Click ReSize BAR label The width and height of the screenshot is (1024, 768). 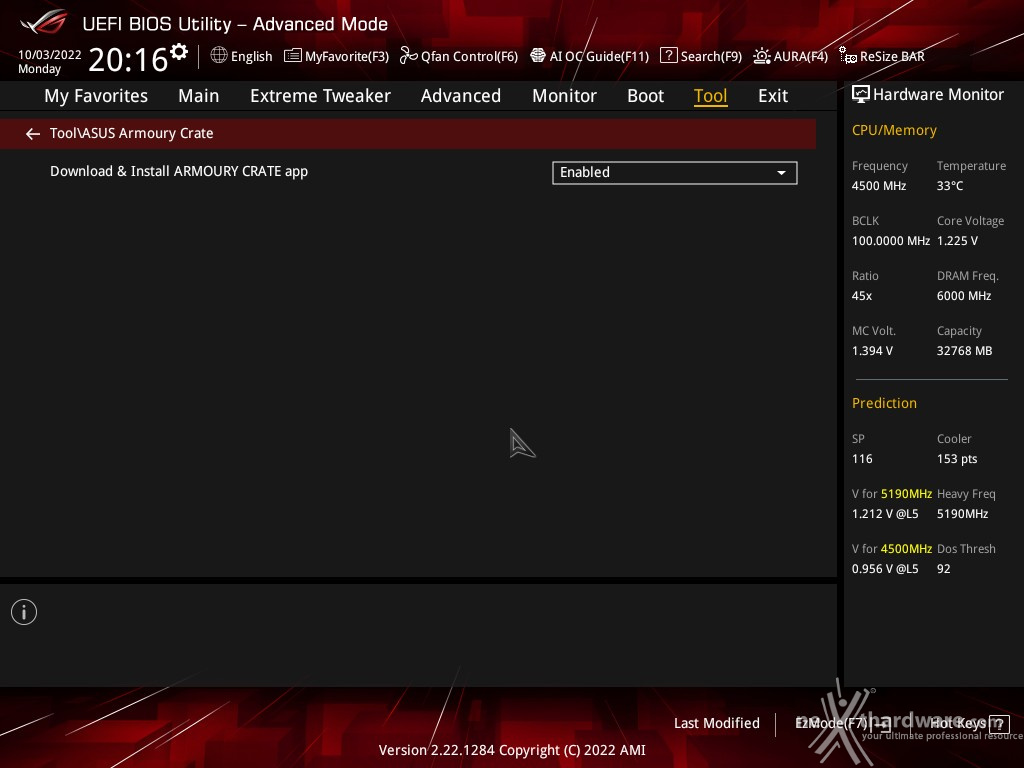coord(892,56)
